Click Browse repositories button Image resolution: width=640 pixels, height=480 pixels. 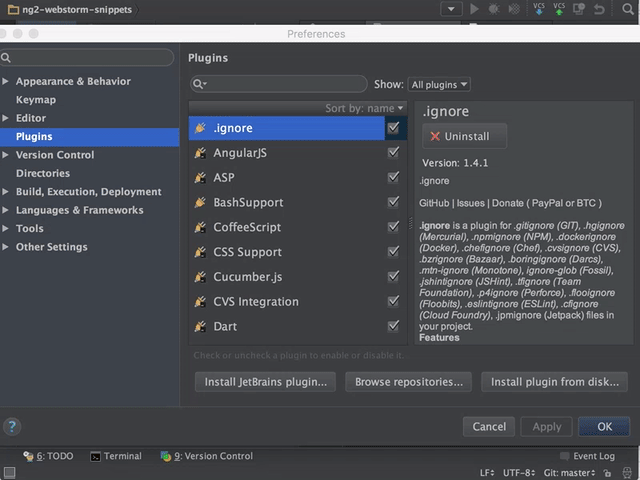click(x=409, y=382)
